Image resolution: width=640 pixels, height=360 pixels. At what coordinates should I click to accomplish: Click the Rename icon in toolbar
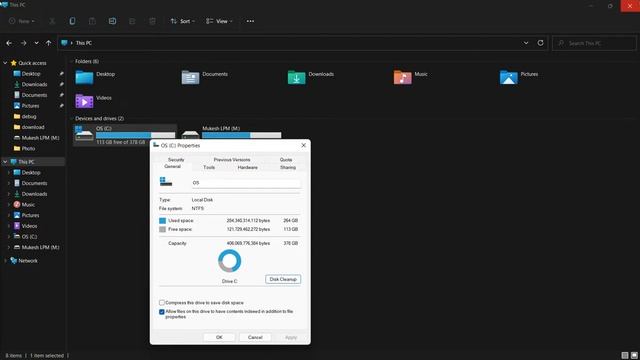coord(112,21)
